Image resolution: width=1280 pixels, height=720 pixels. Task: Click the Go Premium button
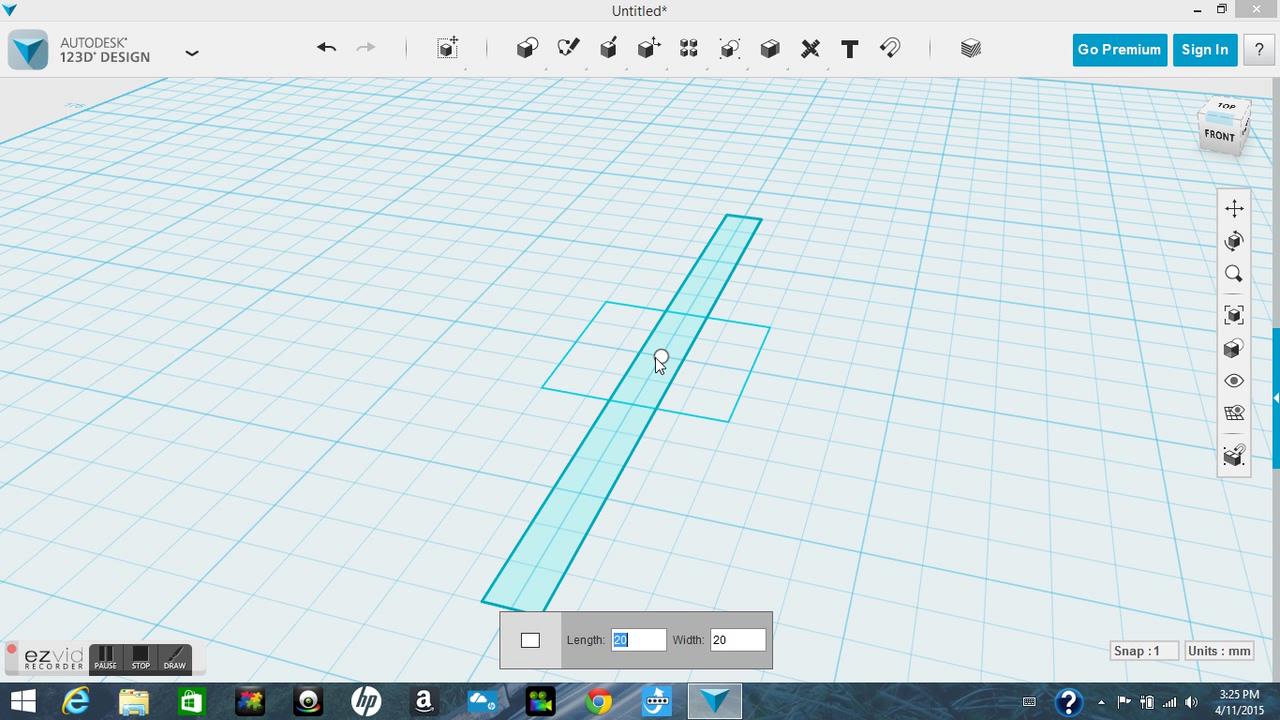[x=1119, y=50]
